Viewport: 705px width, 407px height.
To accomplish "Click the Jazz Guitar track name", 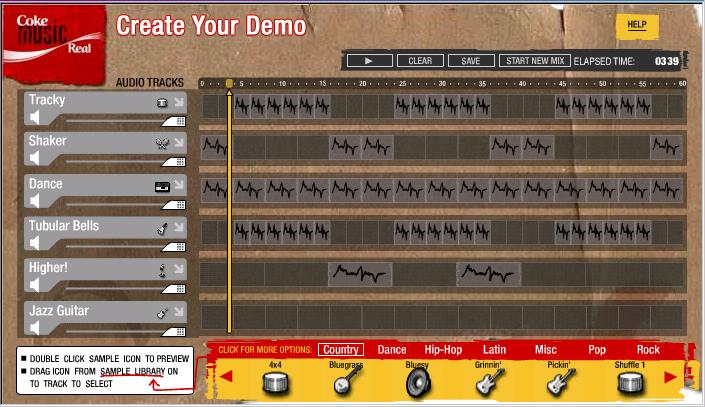I will (59, 311).
